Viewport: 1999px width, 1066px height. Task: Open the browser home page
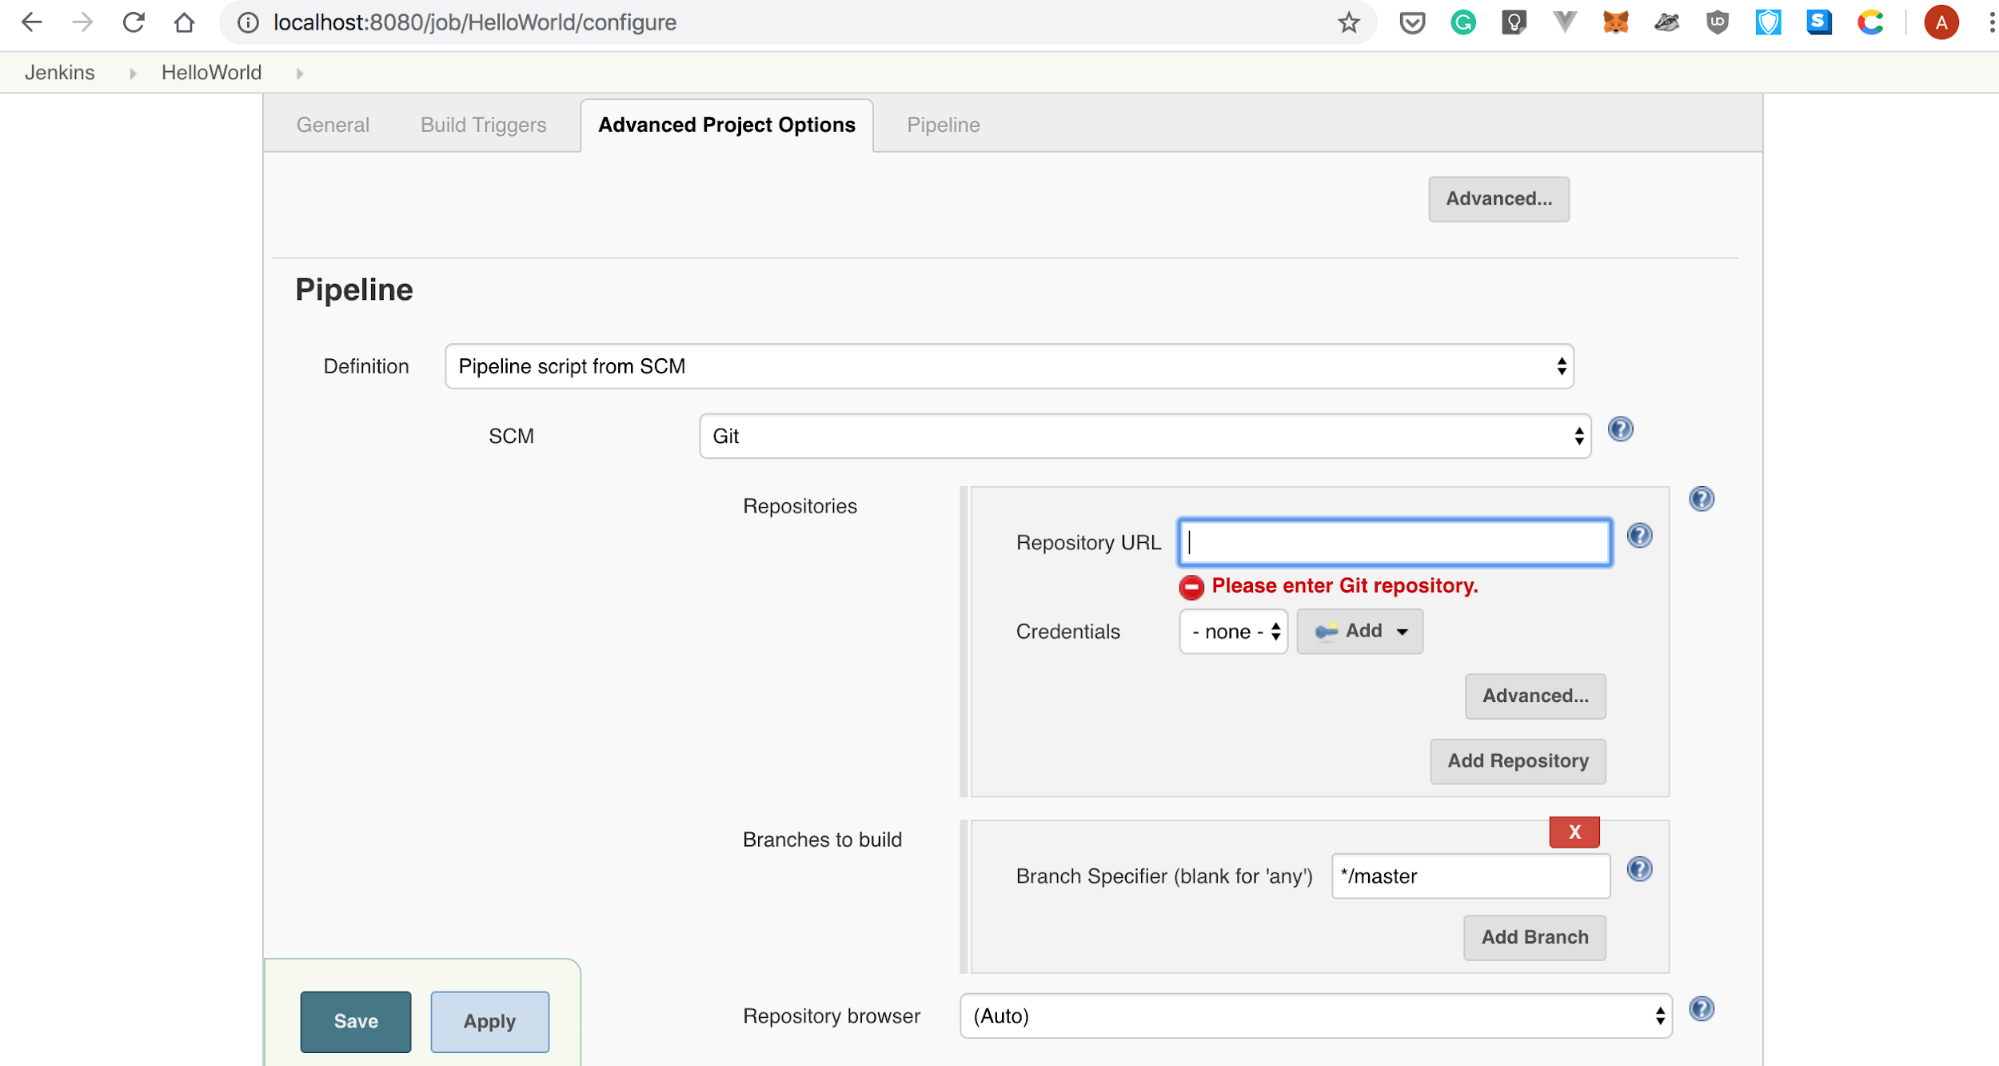[184, 22]
